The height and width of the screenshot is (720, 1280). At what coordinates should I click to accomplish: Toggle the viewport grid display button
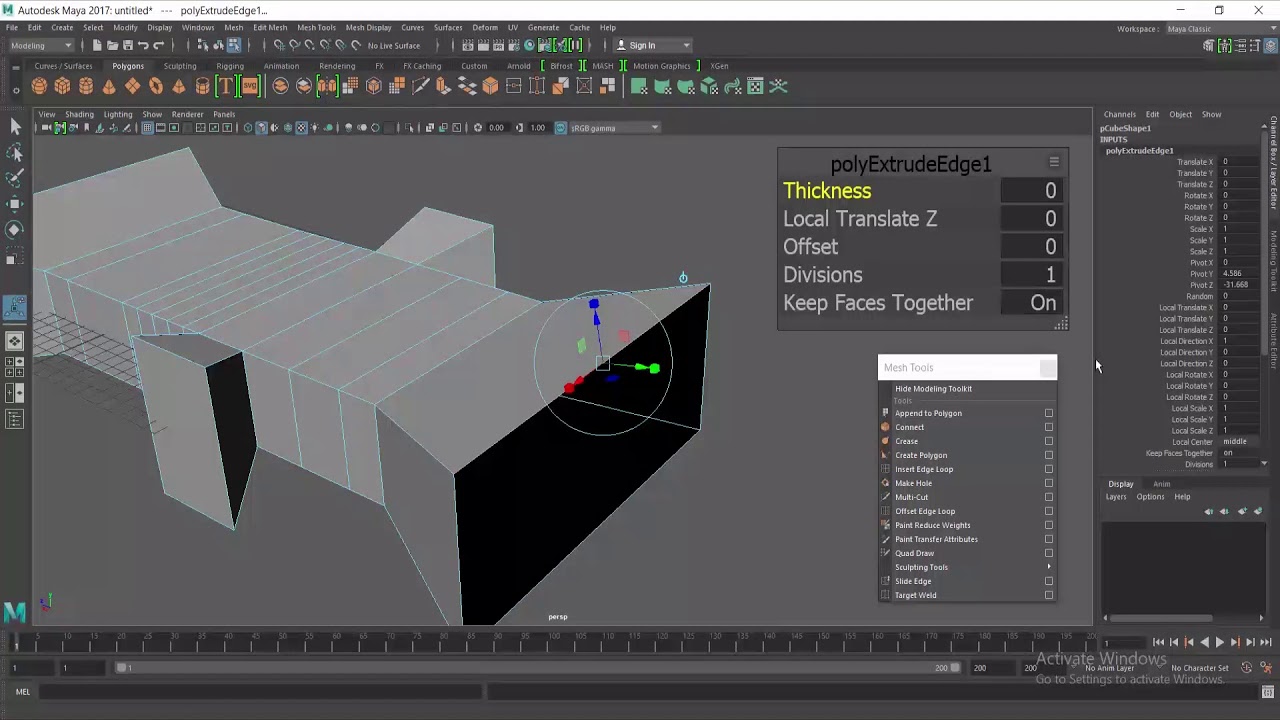[x=148, y=128]
